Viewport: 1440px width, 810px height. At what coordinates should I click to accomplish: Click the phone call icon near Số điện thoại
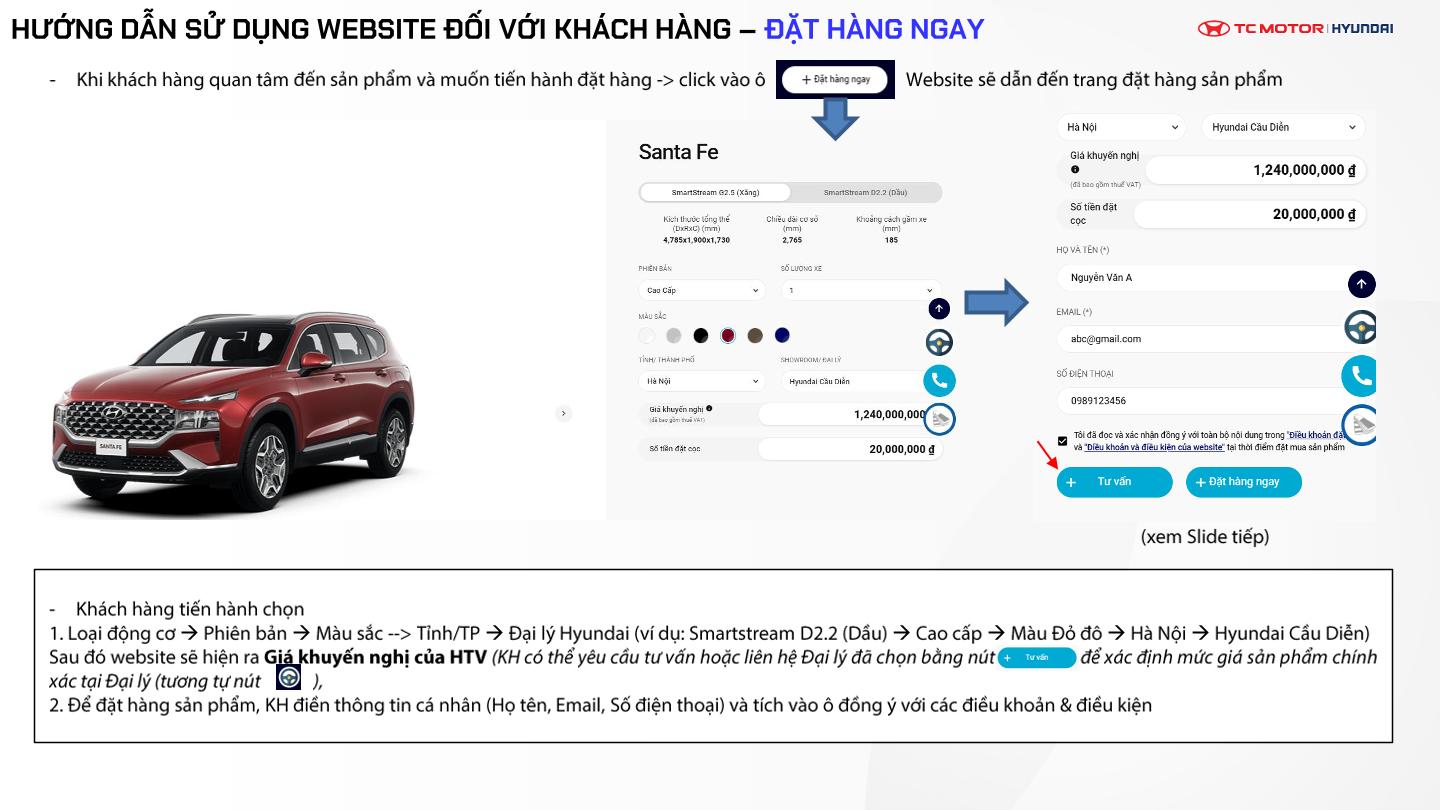(1360, 376)
